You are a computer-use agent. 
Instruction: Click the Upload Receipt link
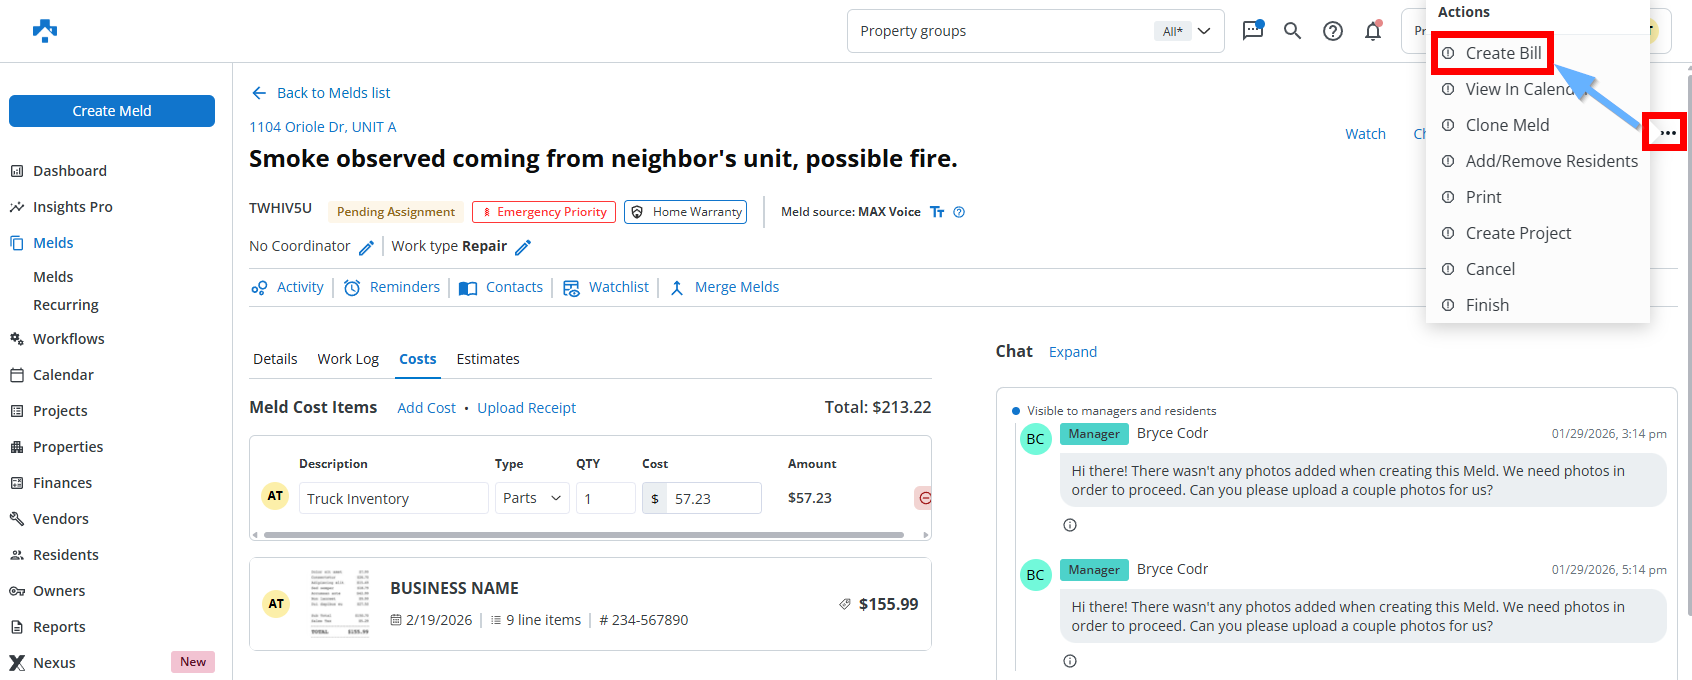(526, 408)
